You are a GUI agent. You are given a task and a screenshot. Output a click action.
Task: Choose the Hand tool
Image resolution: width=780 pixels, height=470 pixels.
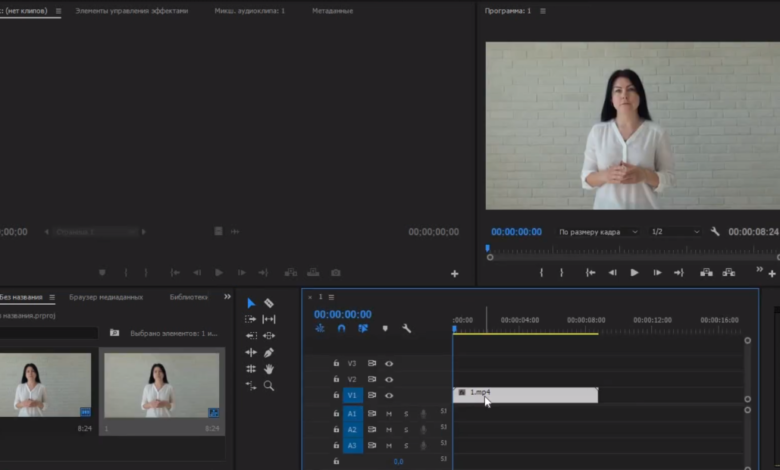tap(269, 369)
